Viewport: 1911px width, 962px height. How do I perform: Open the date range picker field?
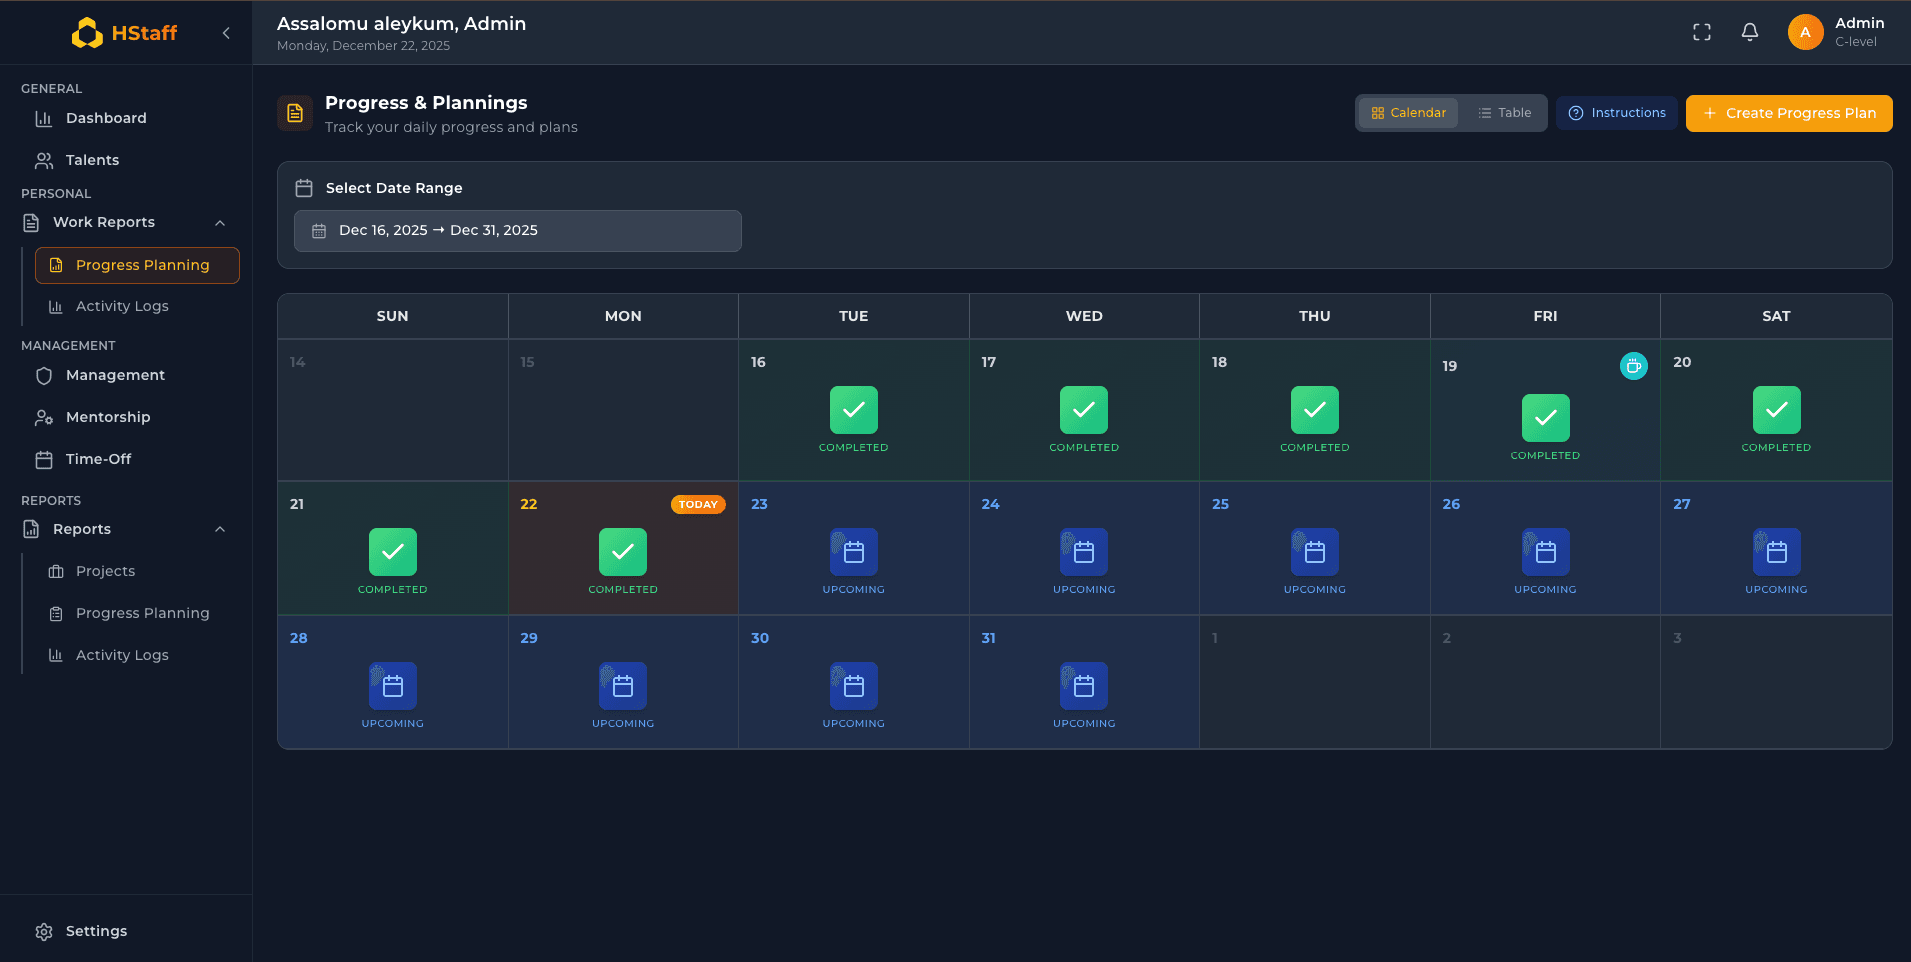click(516, 230)
